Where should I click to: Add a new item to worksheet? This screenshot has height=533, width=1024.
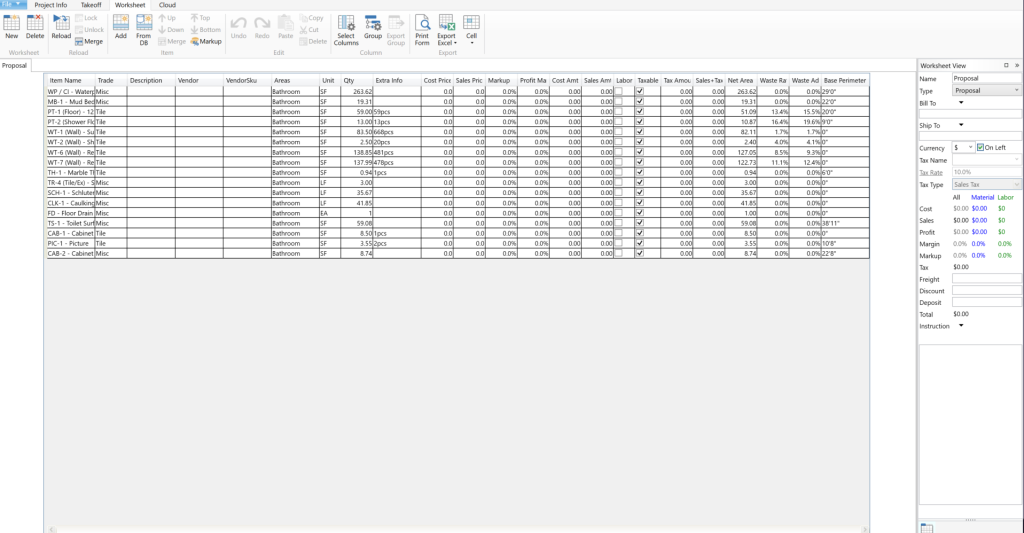(x=120, y=26)
